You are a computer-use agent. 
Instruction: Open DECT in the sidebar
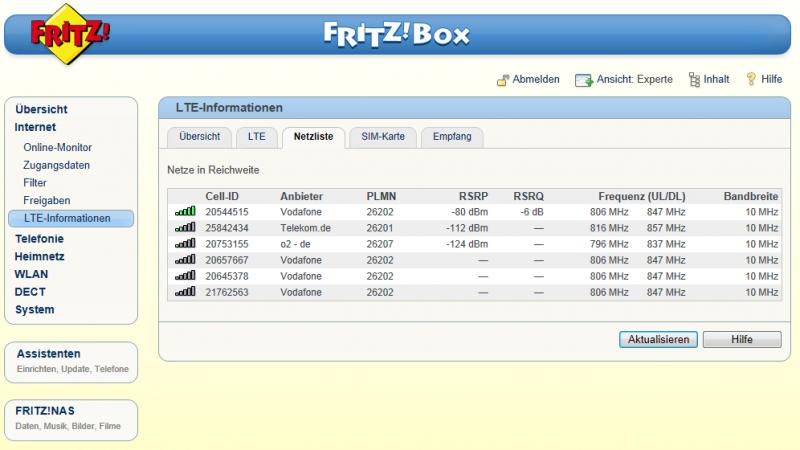tap(30, 292)
